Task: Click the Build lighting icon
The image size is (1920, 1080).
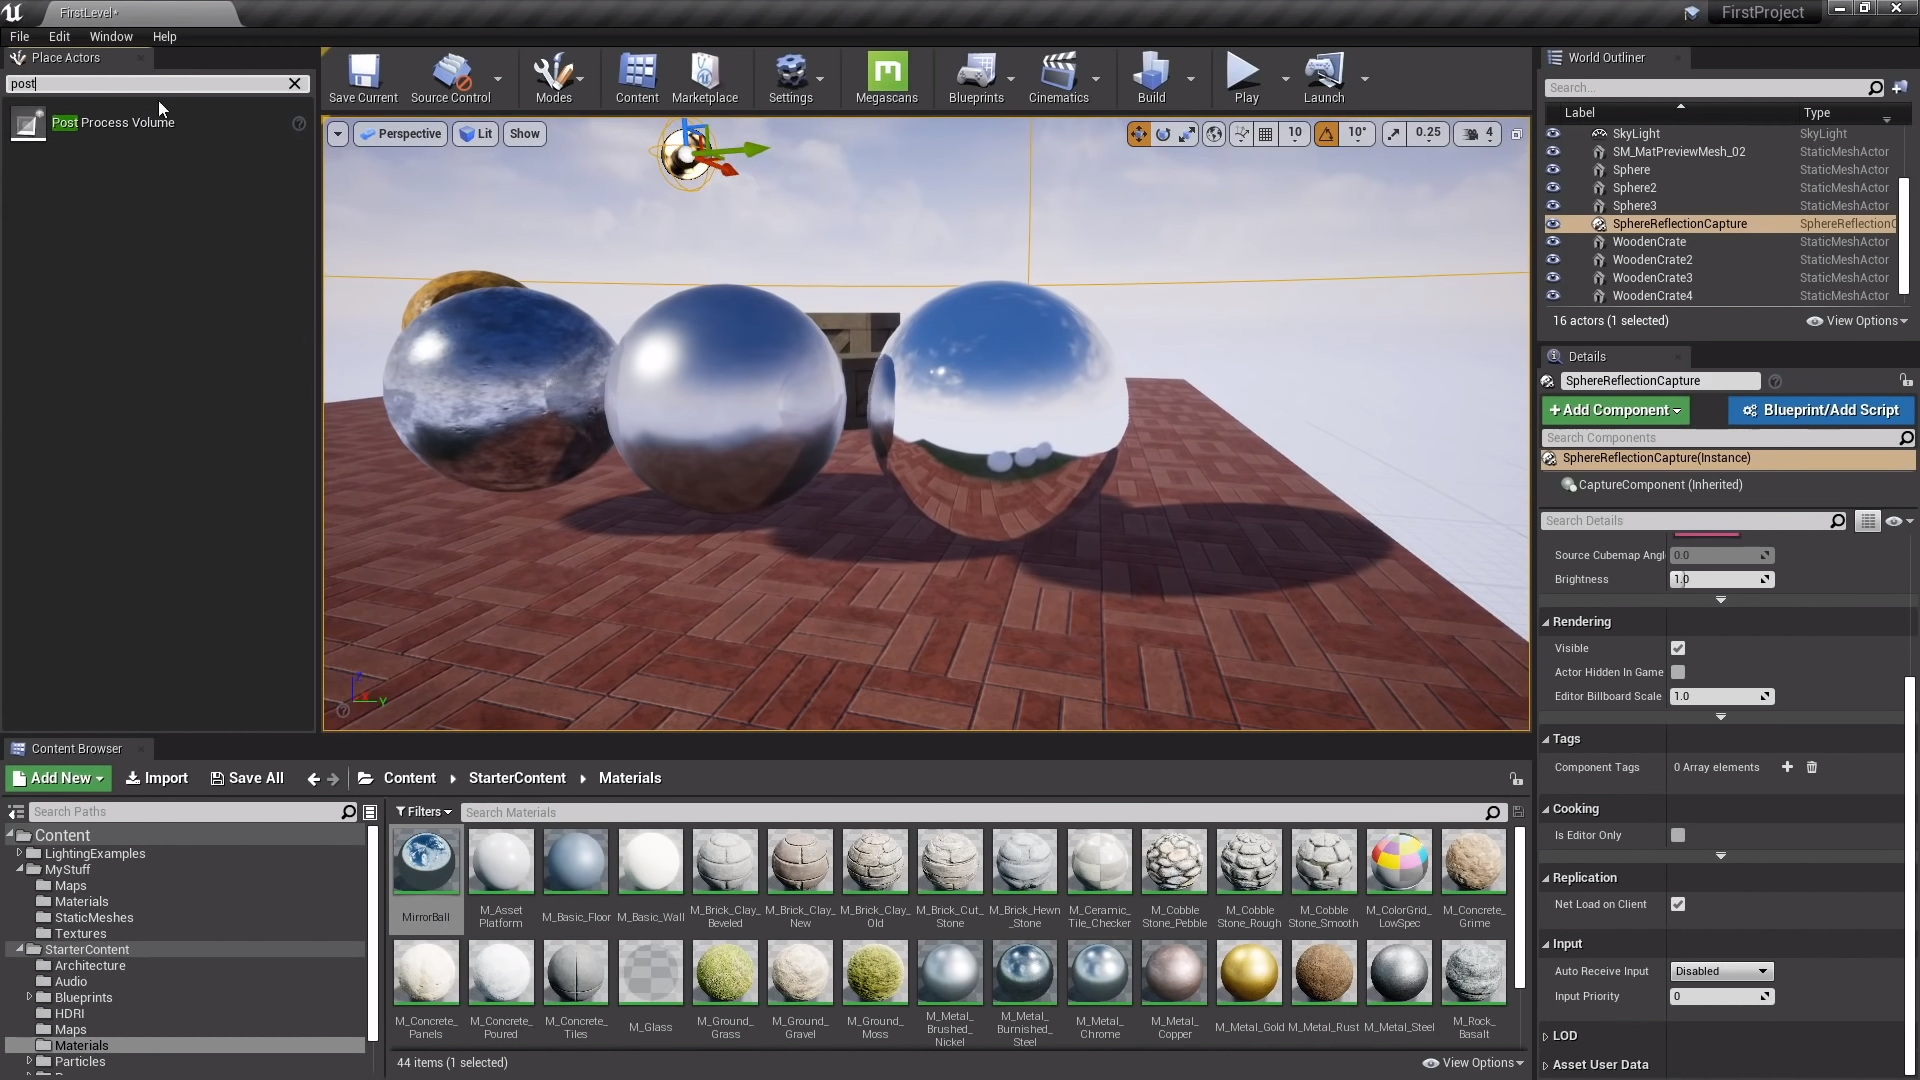Action: tap(1150, 78)
